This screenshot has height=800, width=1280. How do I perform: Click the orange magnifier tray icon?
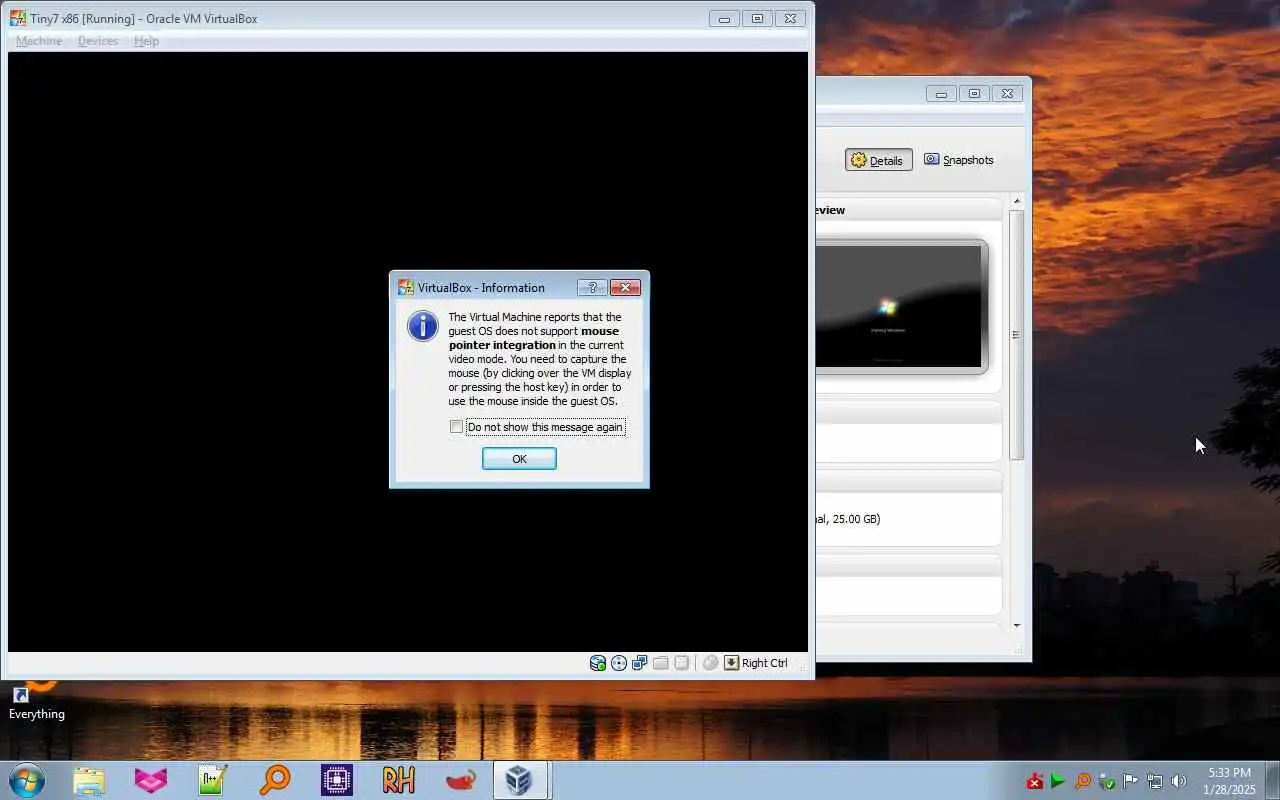1082,781
